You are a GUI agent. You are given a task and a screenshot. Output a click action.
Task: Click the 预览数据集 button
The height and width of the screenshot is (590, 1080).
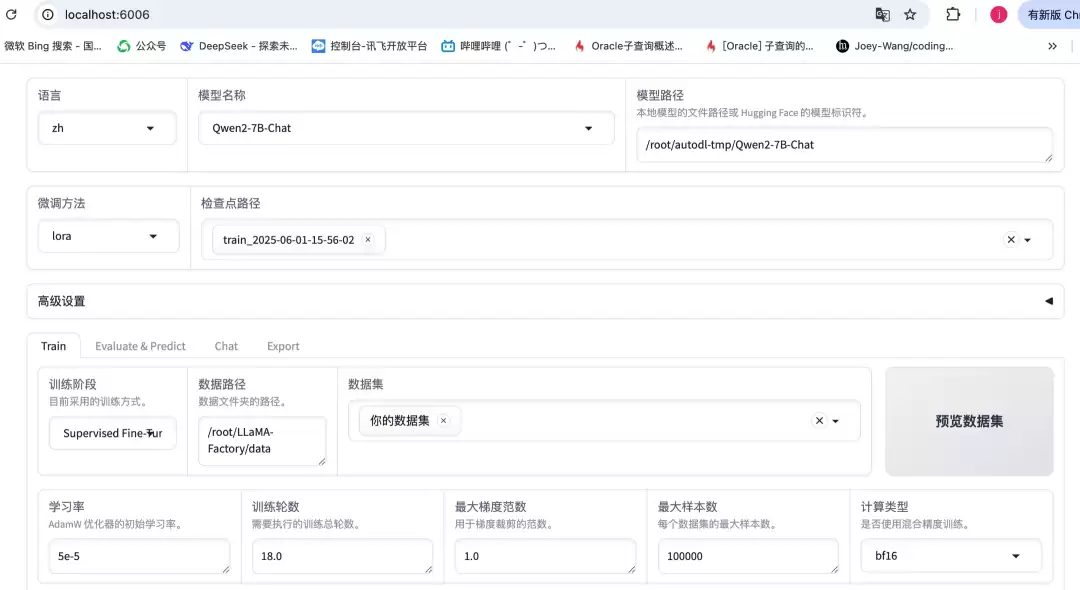(969, 421)
